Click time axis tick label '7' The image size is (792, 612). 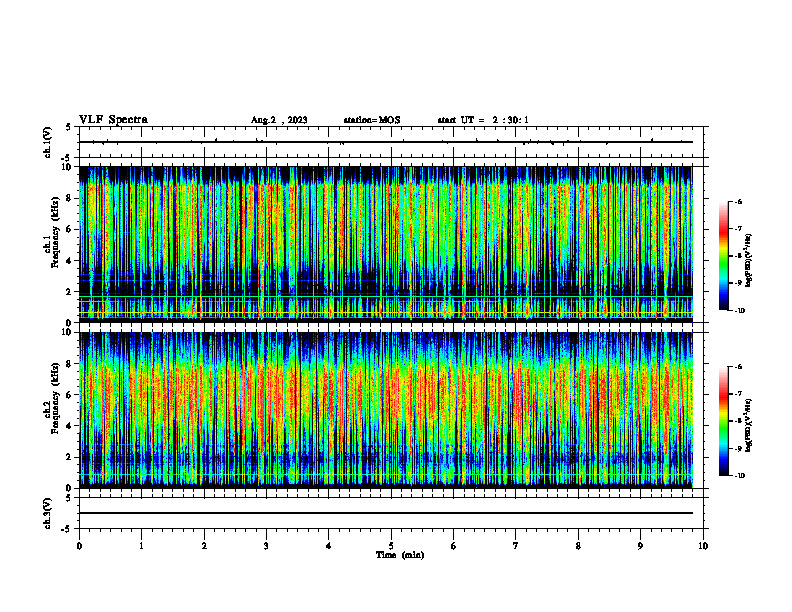516,546
